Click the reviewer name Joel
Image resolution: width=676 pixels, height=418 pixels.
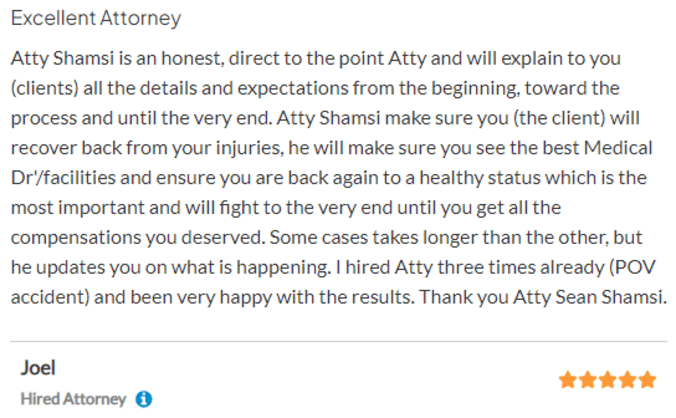pos(38,368)
